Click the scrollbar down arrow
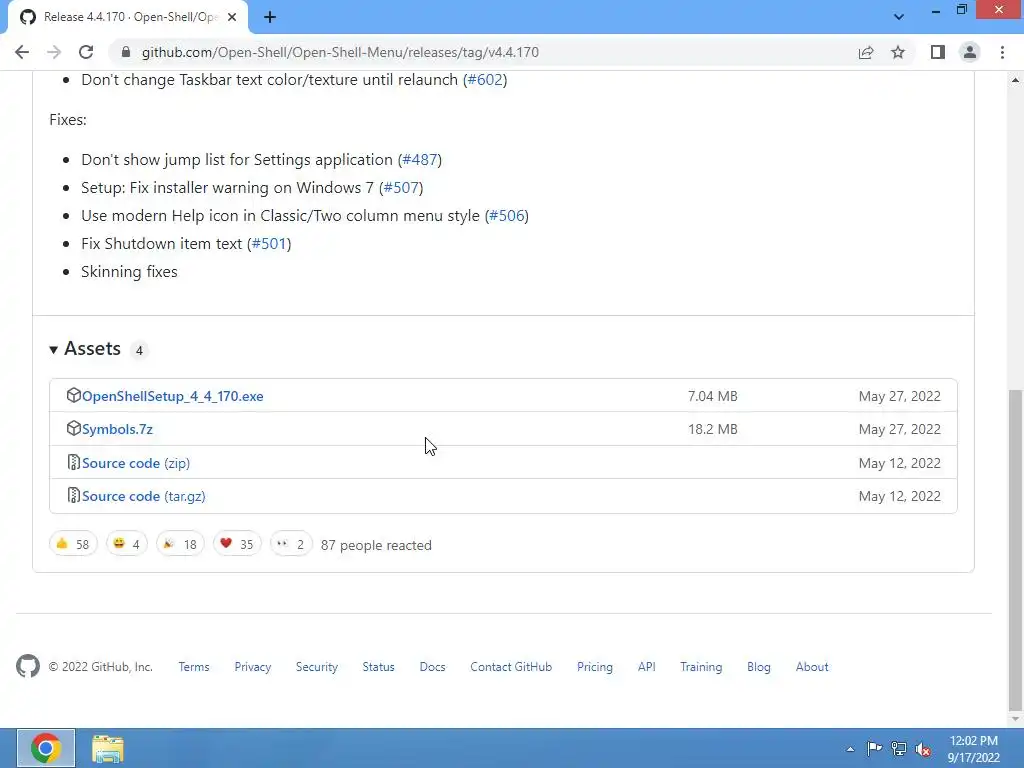The height and width of the screenshot is (768, 1024). pyautogui.click(x=1015, y=719)
